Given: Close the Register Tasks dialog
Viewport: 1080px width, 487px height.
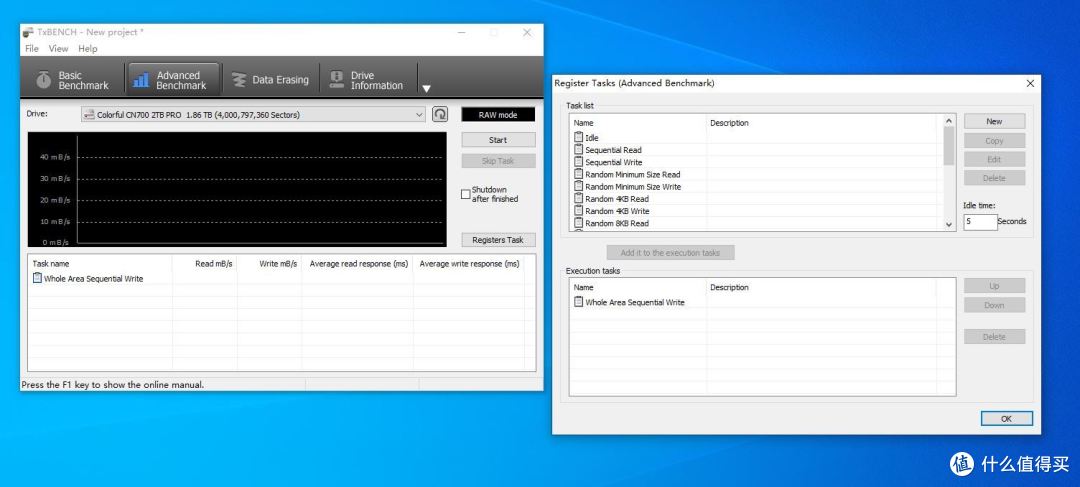Looking at the screenshot, I should (x=1030, y=83).
